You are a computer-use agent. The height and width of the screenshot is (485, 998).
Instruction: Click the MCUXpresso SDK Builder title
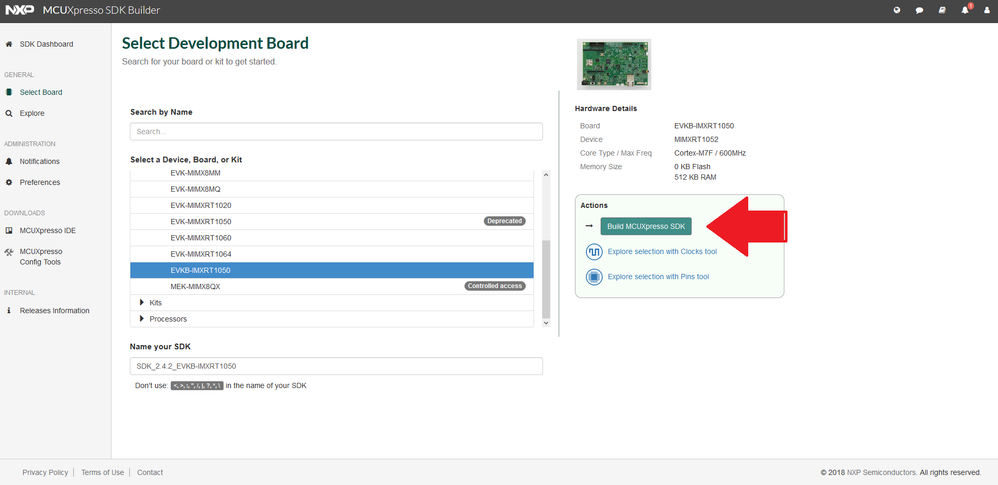click(x=101, y=10)
